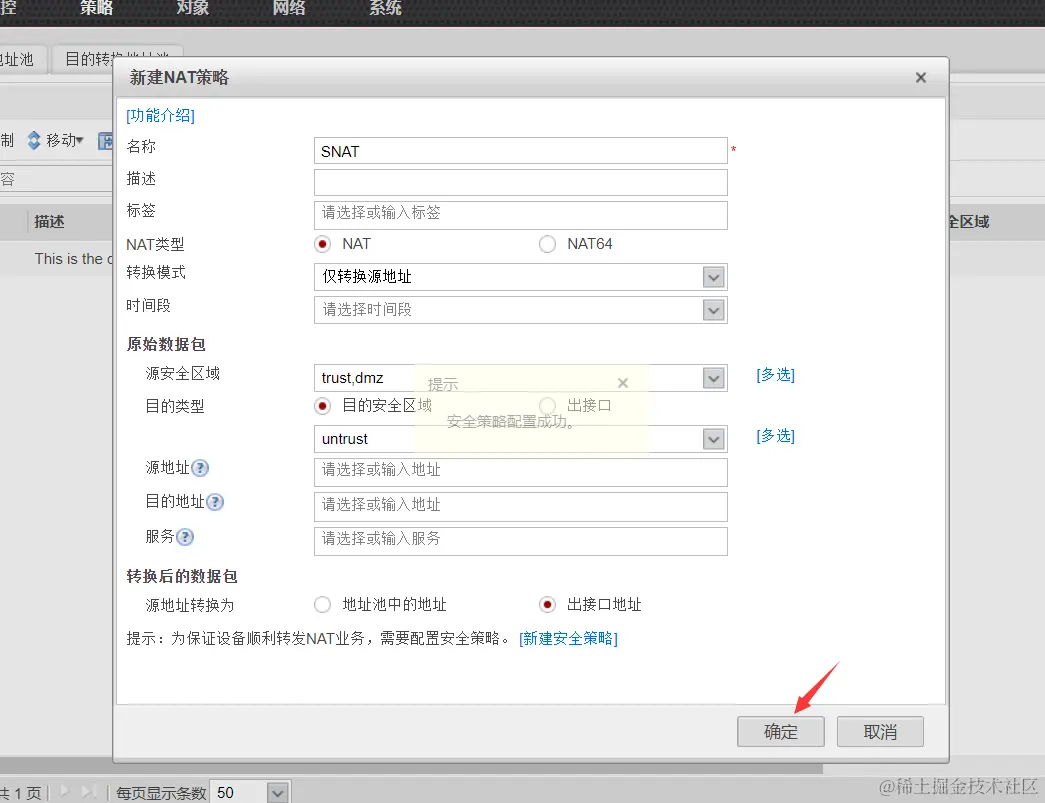This screenshot has height=803, width=1045.
Task: Click the 仅转换源地址 mode field
Action: (x=521, y=277)
